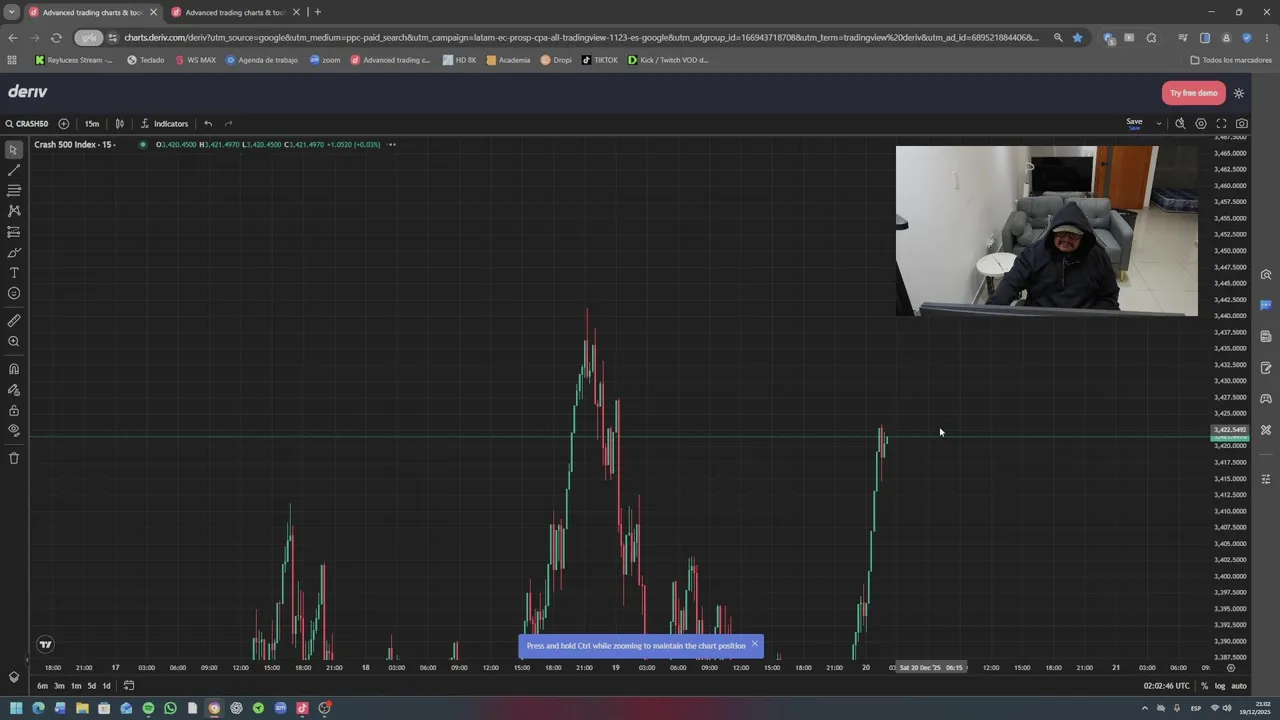
Task: Redo the chart action
Action: [x=228, y=124]
